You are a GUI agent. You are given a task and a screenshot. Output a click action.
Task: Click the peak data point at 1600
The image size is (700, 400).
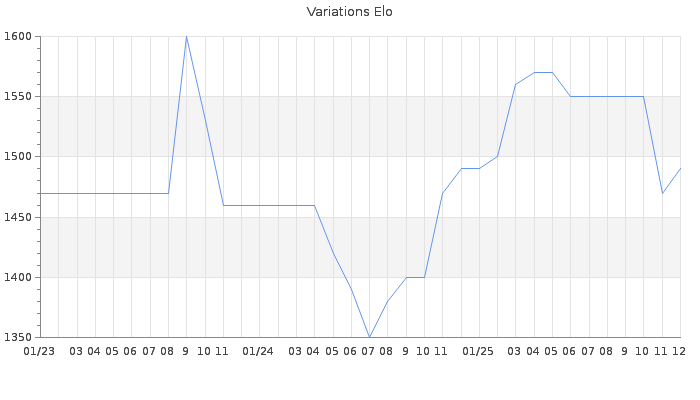pos(186,37)
